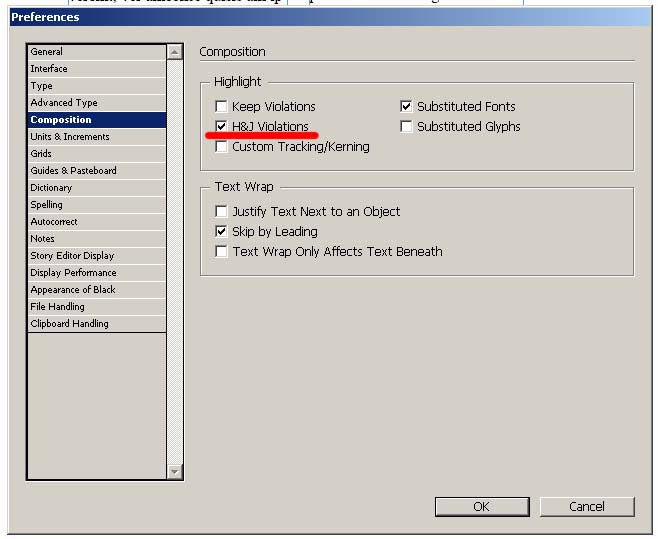Open Units & Increments preferences
Viewport: 658px width, 539px height.
pos(97,137)
